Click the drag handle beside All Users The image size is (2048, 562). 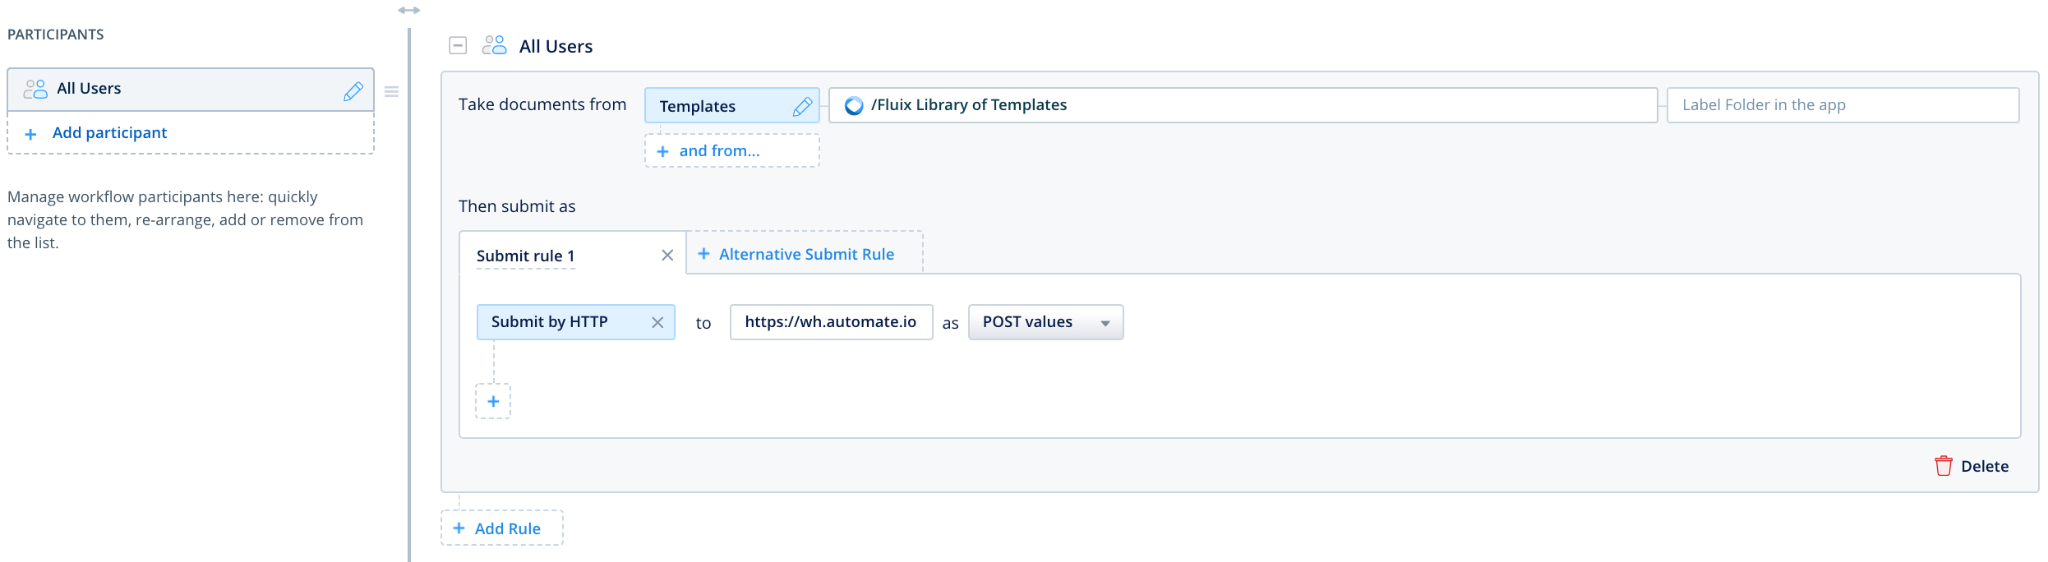pos(392,91)
